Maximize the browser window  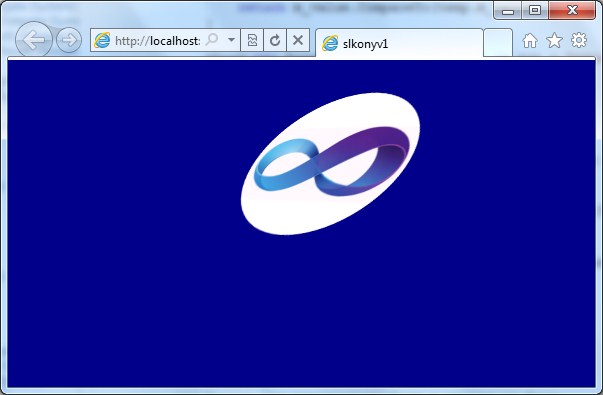coord(535,10)
